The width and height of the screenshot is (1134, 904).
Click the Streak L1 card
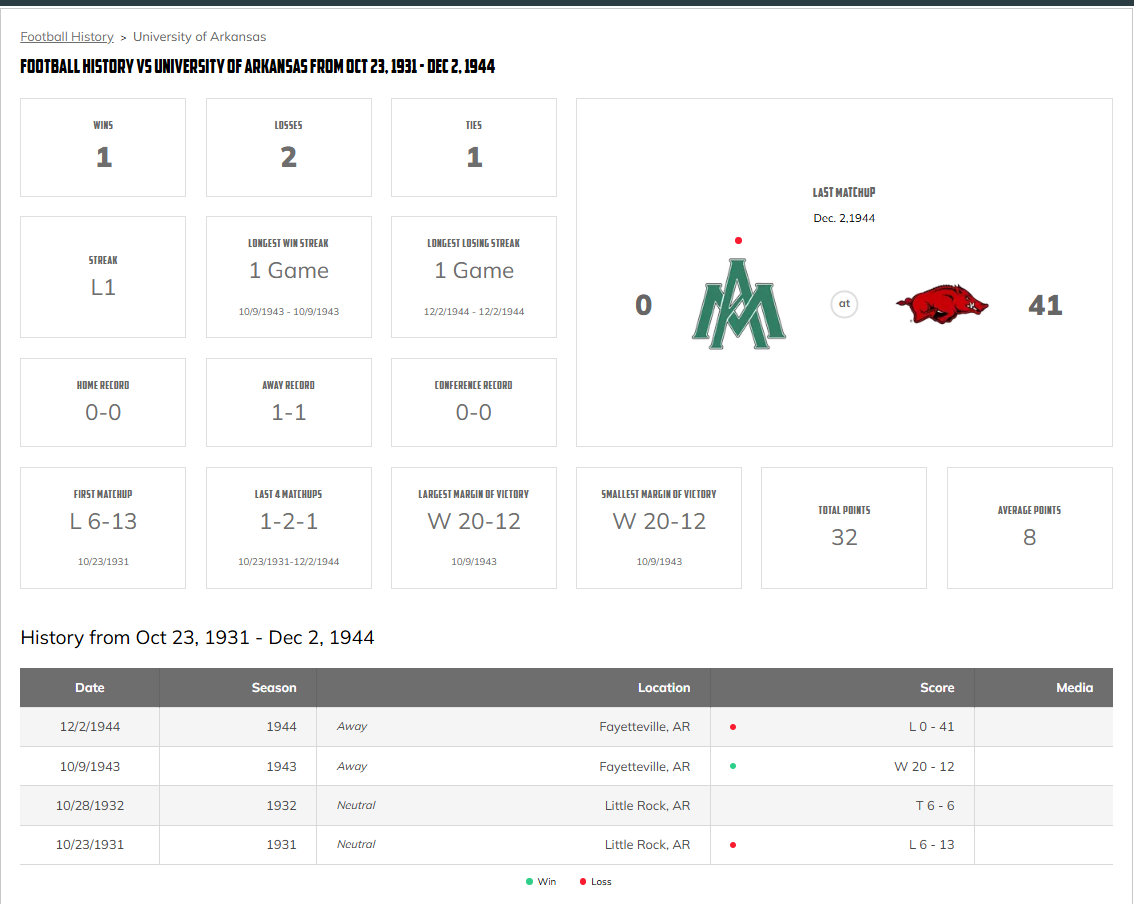click(103, 277)
